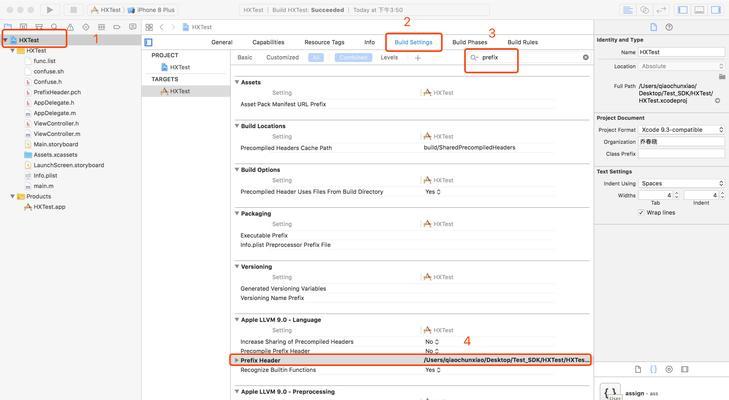Toggle the Utilities panel visibility button
The image size is (729, 400).
click(716, 10)
